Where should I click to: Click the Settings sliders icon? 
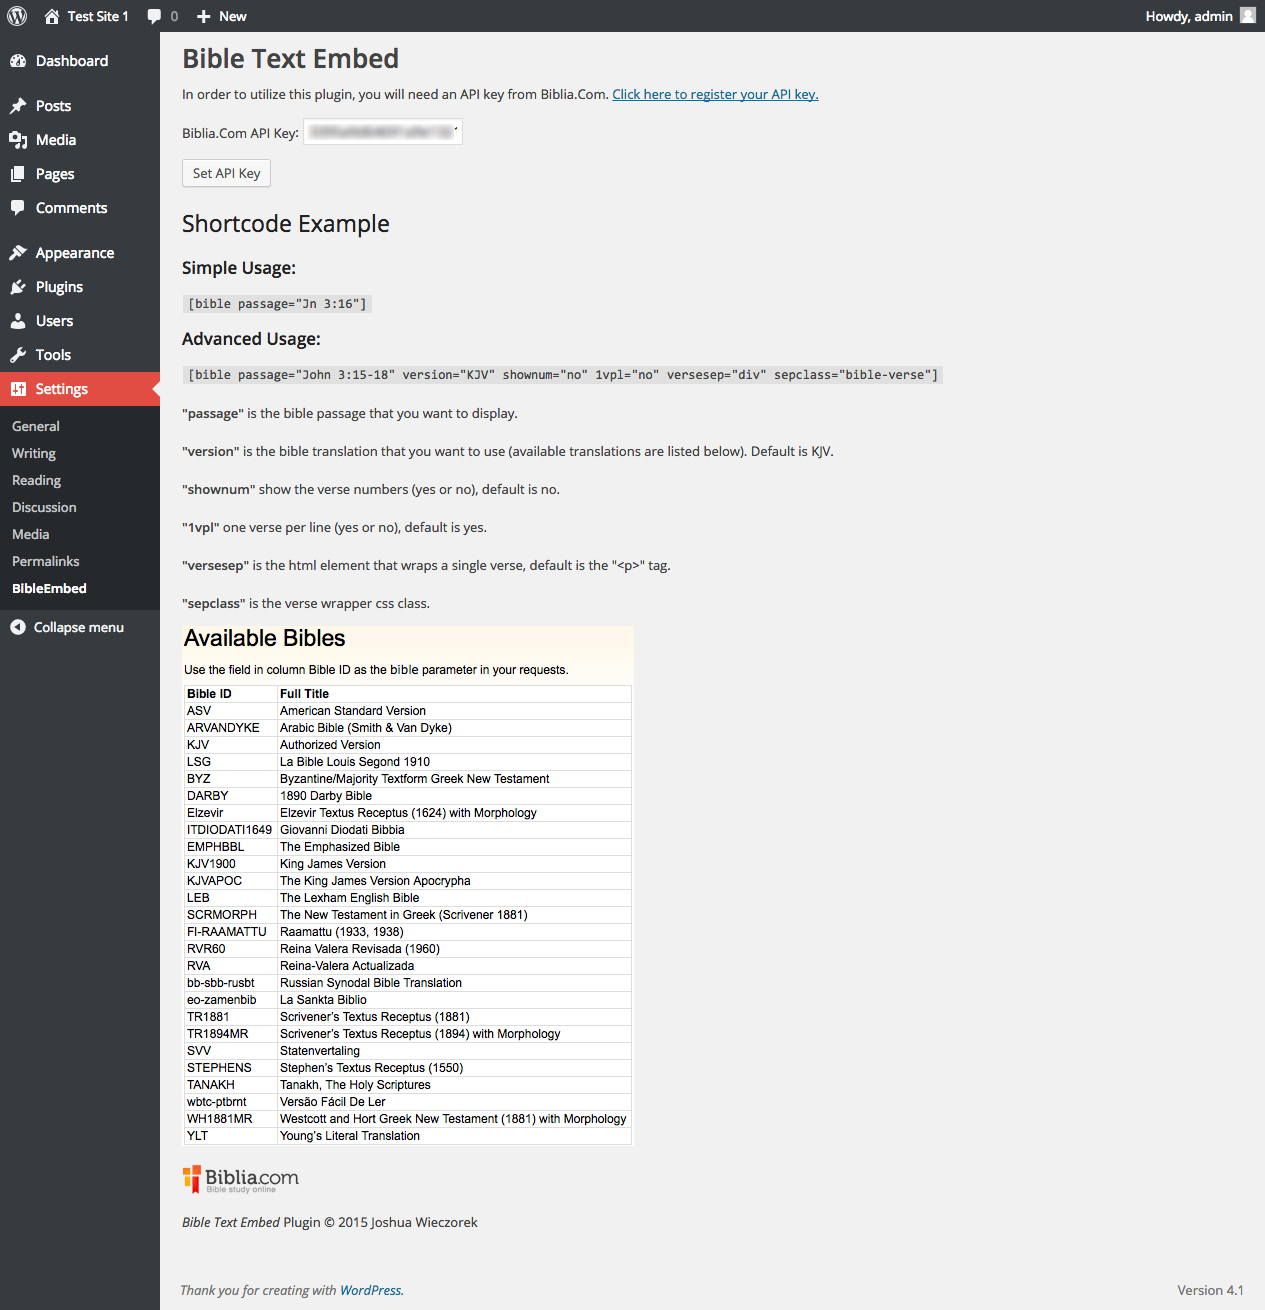18,389
